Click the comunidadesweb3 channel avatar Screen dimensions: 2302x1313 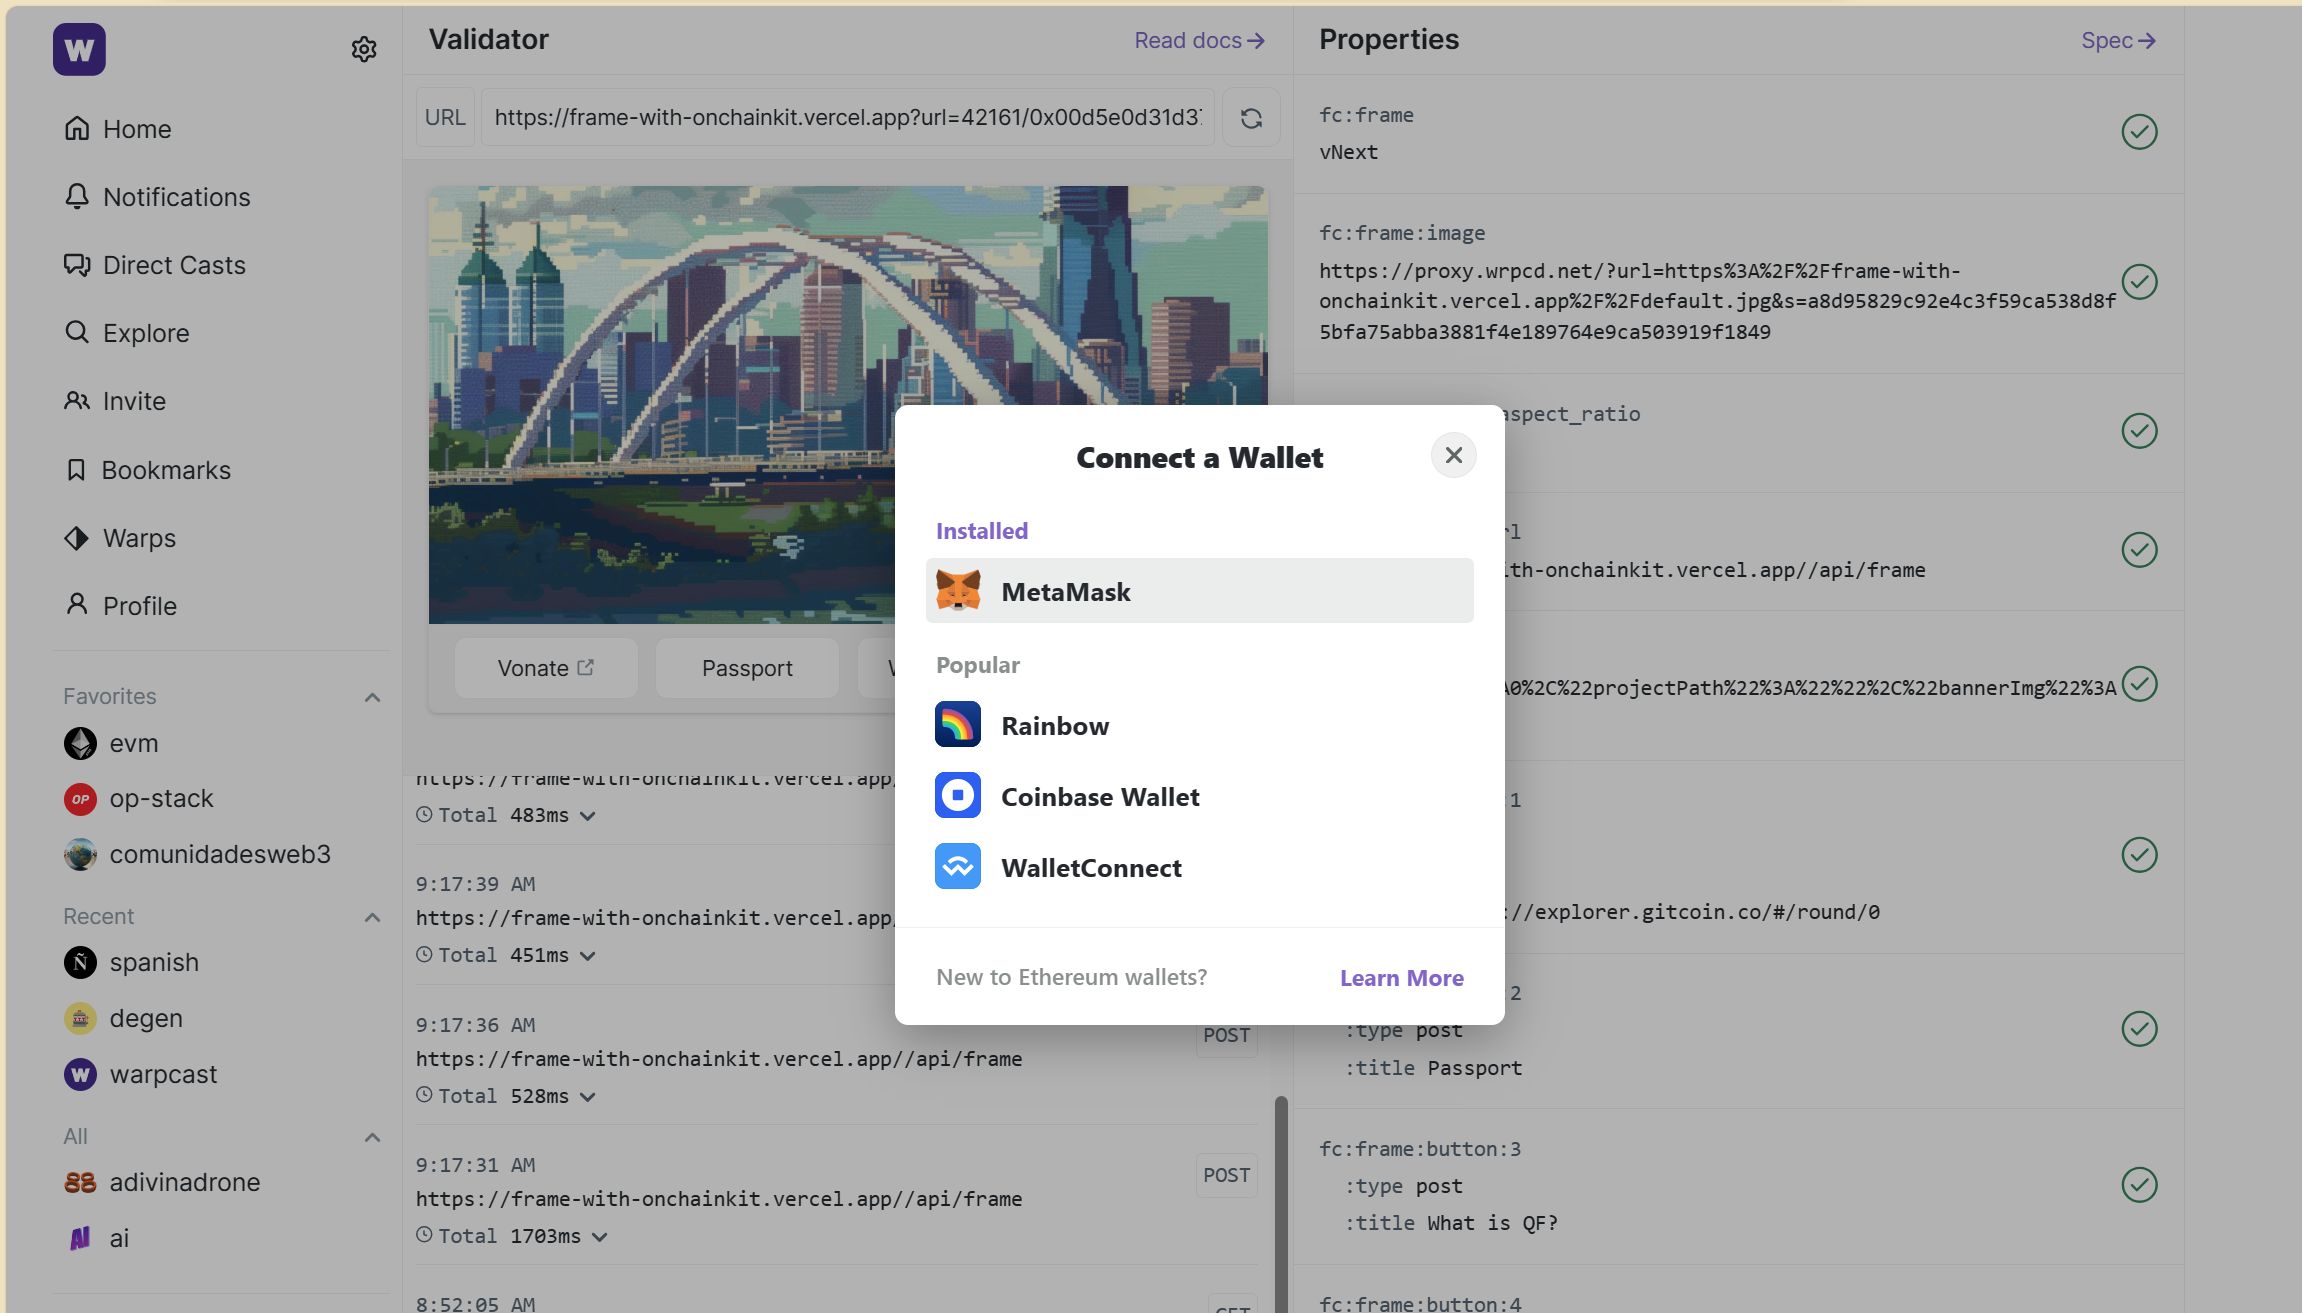pos(80,855)
